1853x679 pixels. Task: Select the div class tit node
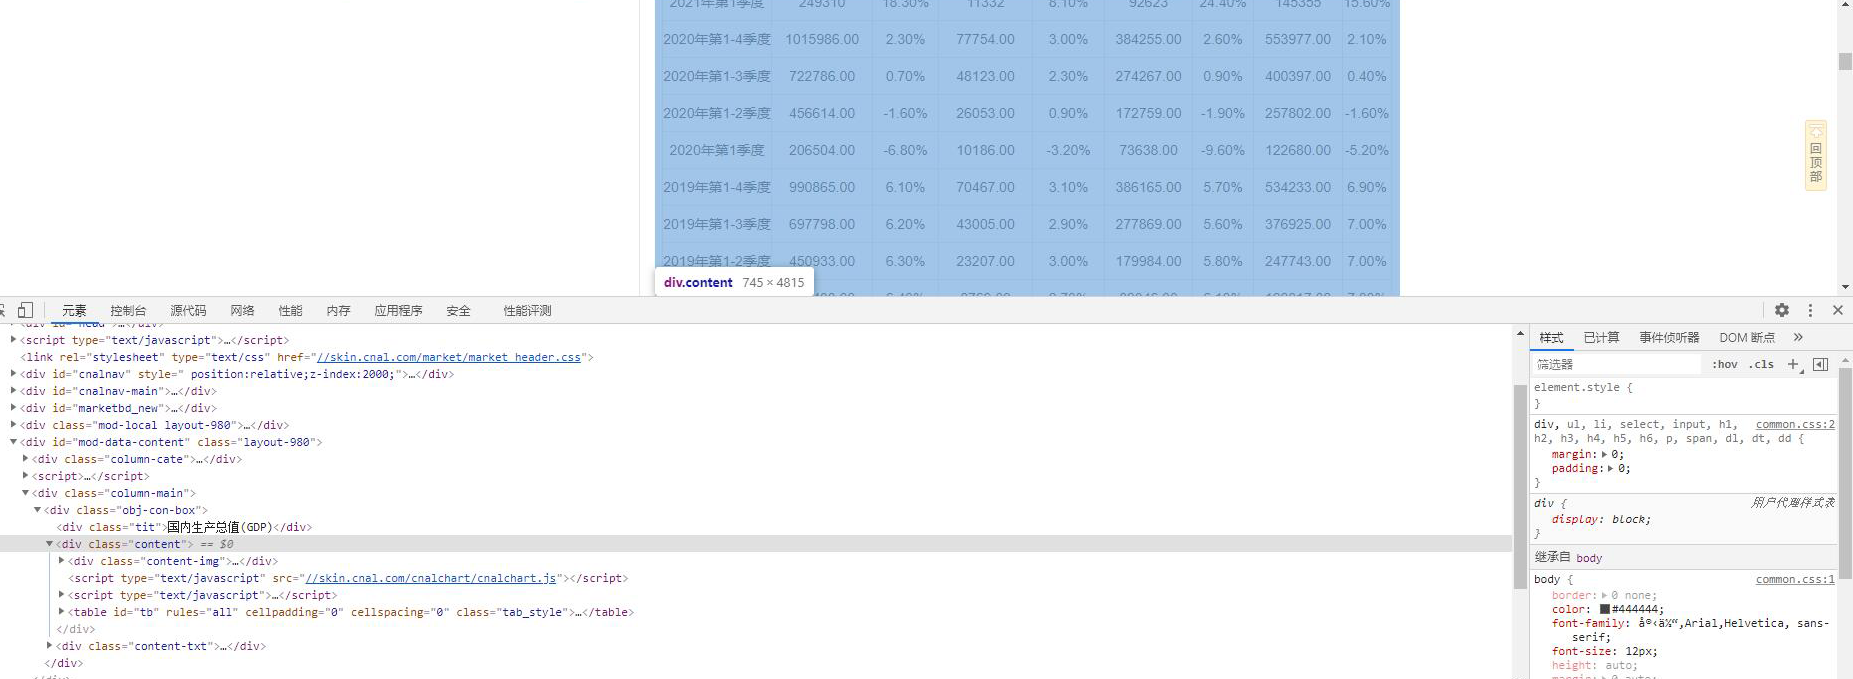coord(184,527)
